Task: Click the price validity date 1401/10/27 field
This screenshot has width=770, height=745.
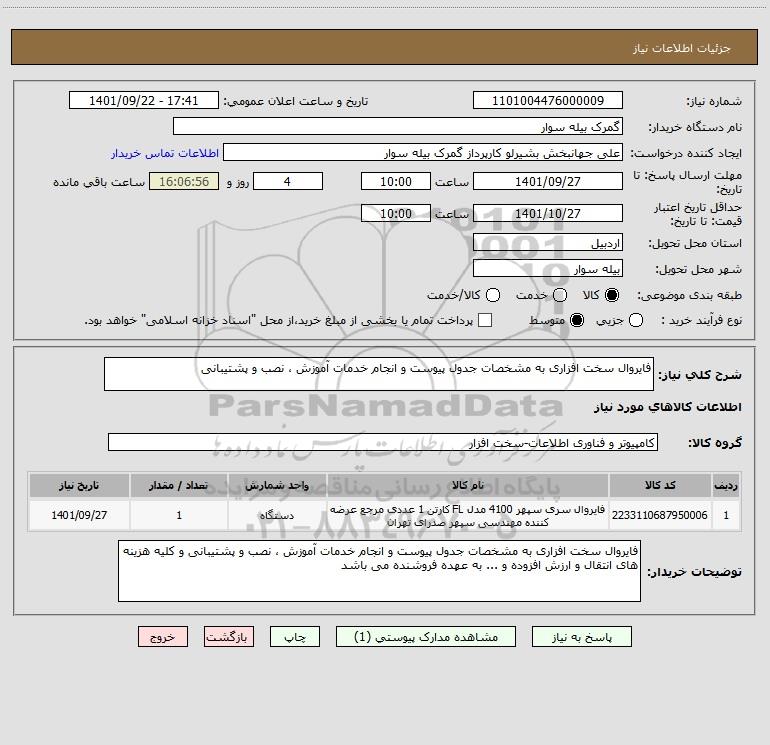Action: tap(548, 213)
